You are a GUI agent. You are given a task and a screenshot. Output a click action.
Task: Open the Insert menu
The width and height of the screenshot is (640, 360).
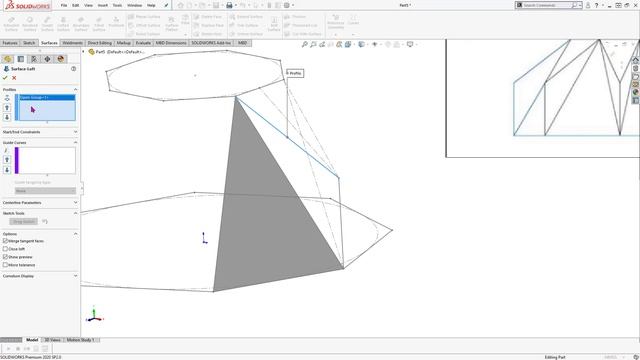tap(103, 5)
